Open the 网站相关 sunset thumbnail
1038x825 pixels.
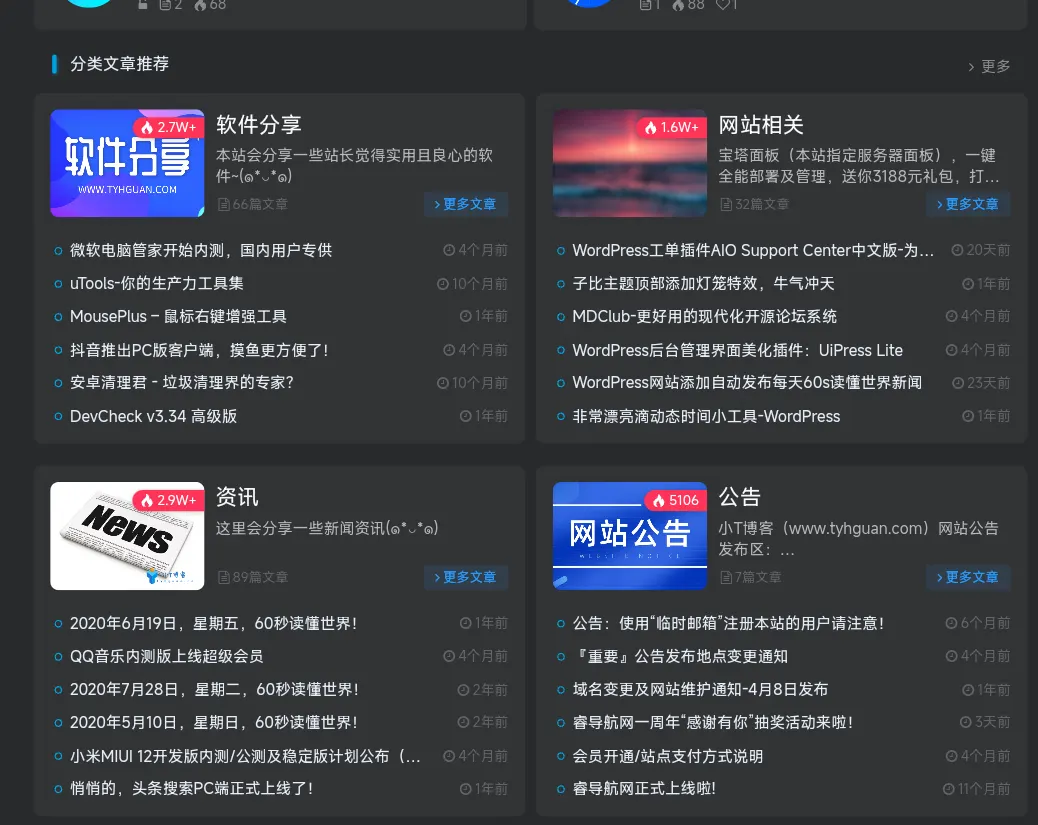click(x=630, y=163)
